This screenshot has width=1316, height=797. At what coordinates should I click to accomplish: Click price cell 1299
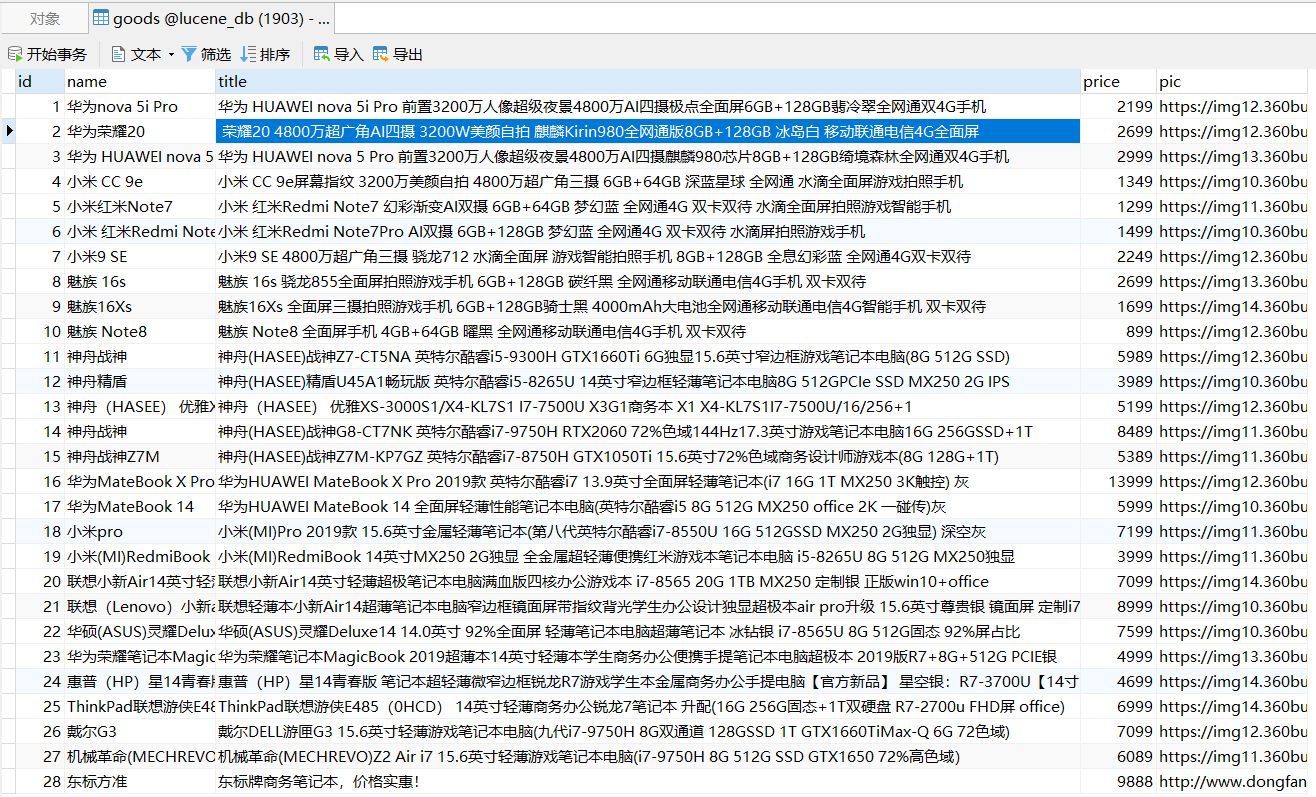1118,206
